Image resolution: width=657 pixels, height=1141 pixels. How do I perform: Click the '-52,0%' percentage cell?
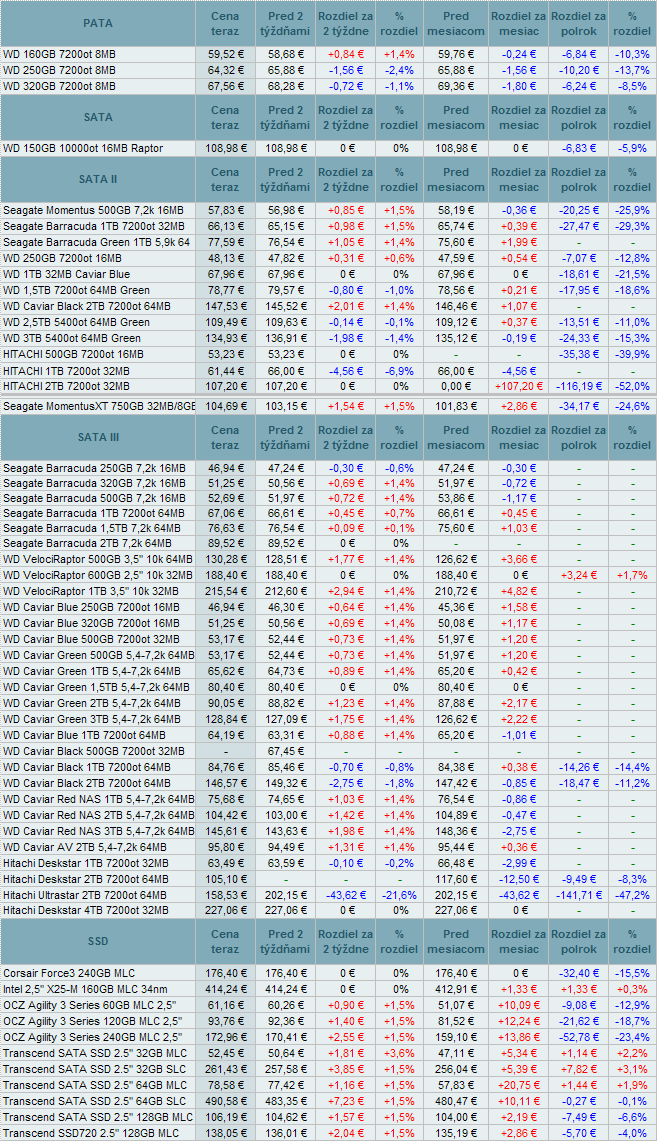632,386
